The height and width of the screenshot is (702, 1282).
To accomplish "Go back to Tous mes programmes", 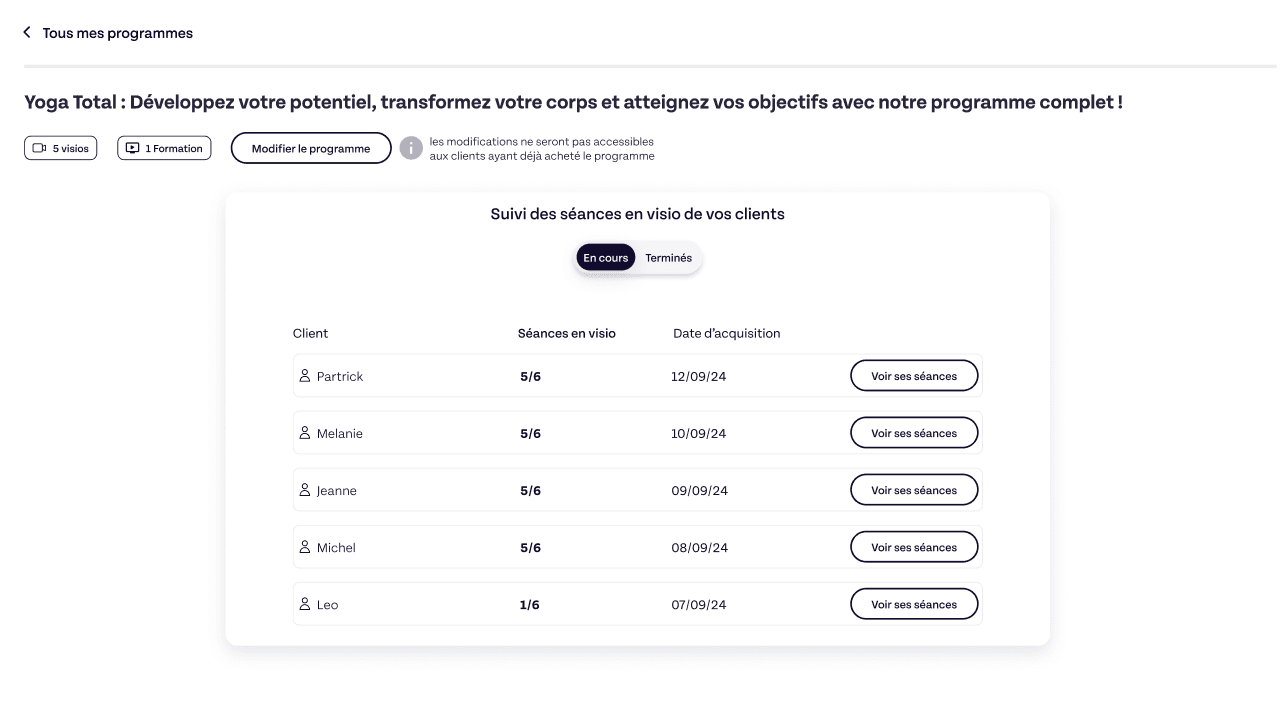I will coord(117,33).
